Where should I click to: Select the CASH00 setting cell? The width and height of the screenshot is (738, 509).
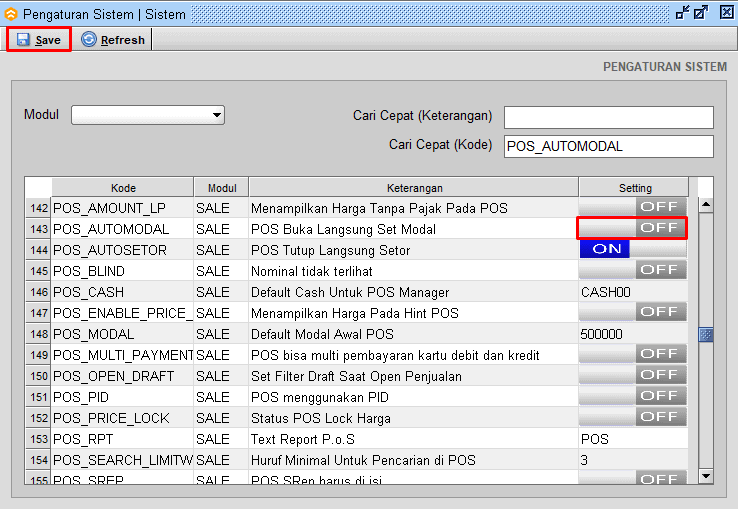point(633,292)
